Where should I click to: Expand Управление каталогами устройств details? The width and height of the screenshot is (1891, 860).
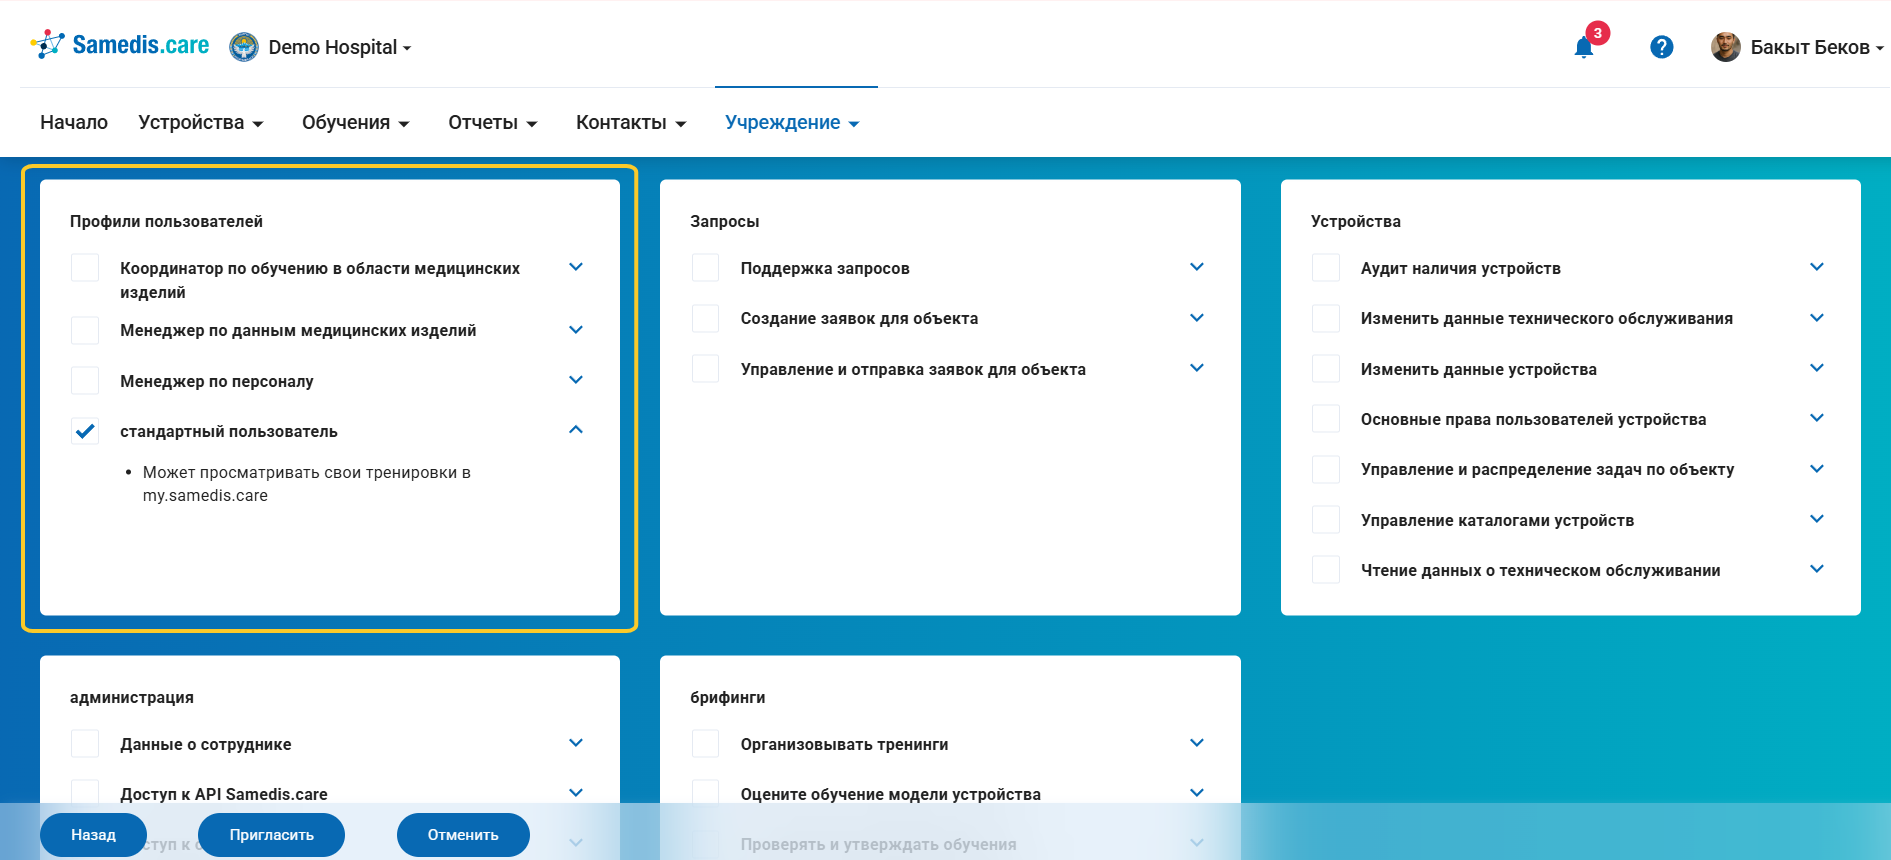(x=1816, y=519)
